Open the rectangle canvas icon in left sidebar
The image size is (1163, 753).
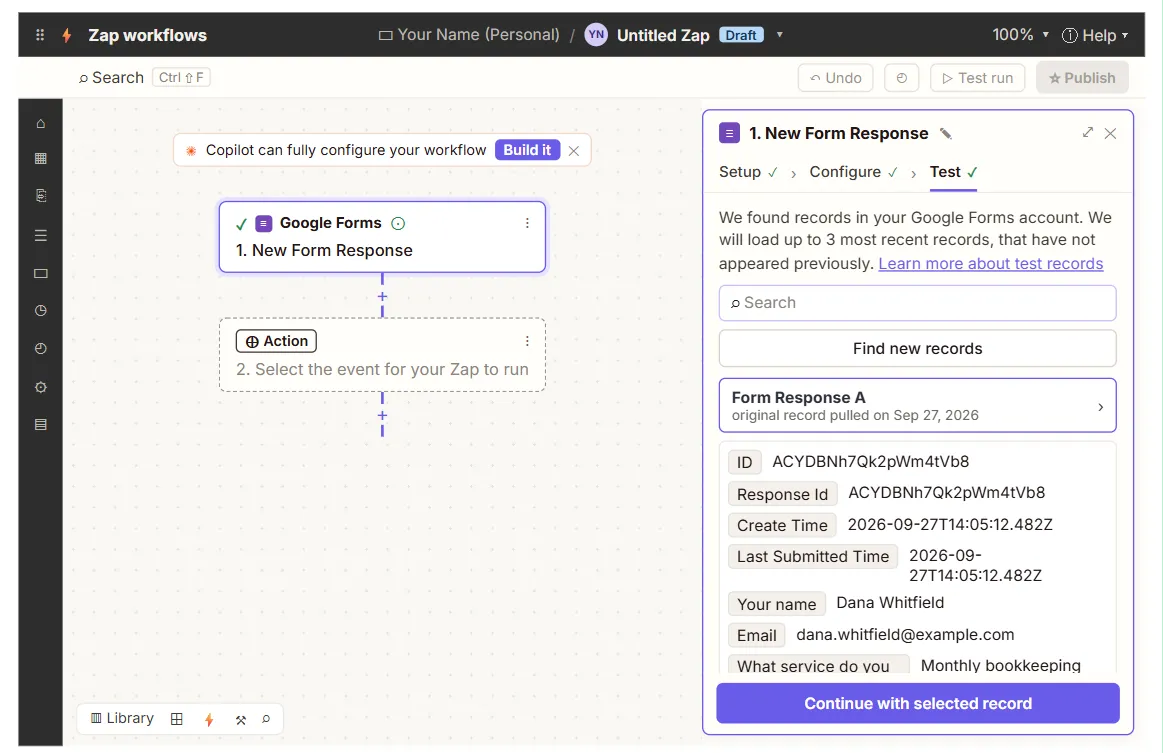click(x=41, y=273)
